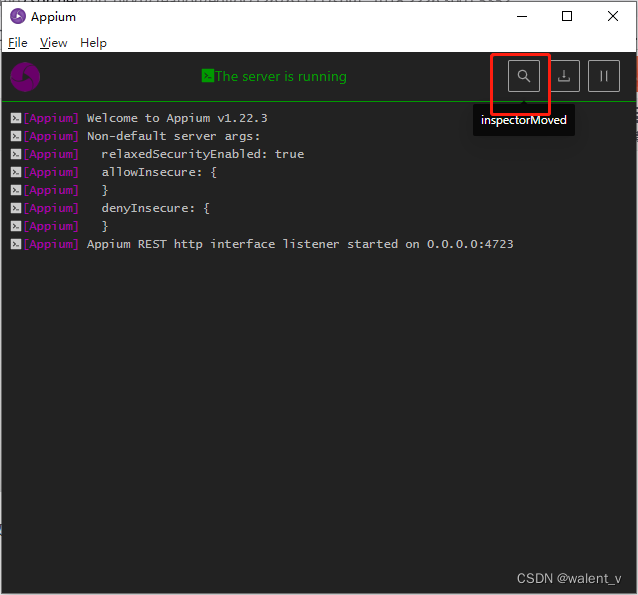Viewport: 638px width, 595px height.
Task: Open the View menu
Action: tap(54, 43)
